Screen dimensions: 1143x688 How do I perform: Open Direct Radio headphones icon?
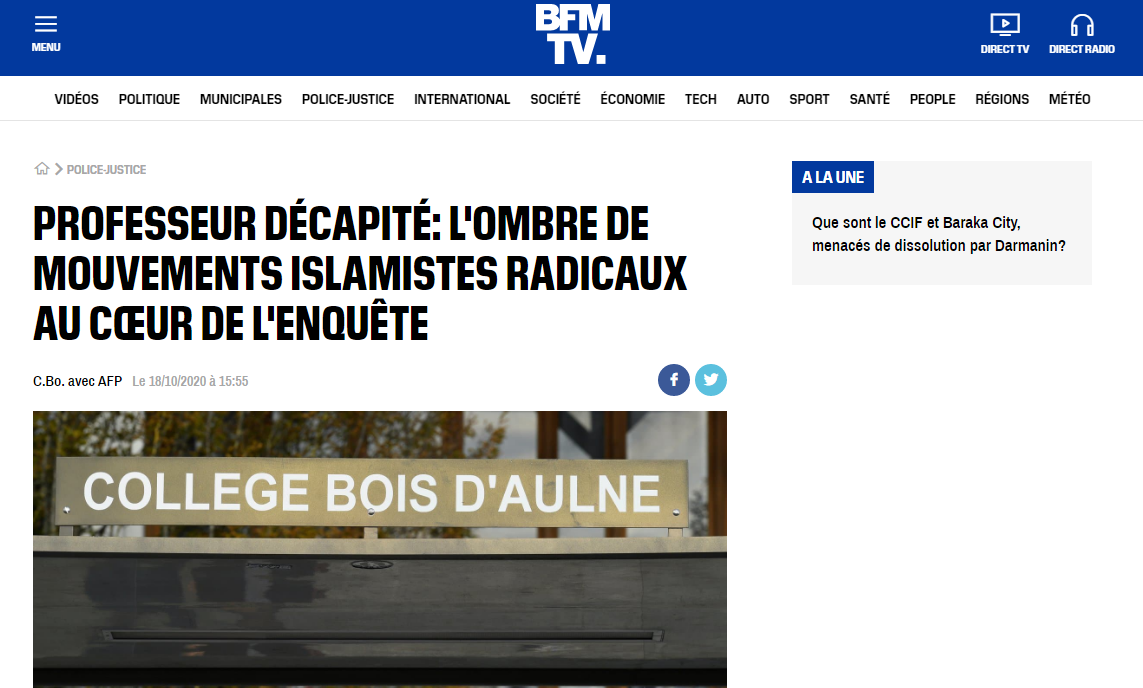coord(1082,25)
